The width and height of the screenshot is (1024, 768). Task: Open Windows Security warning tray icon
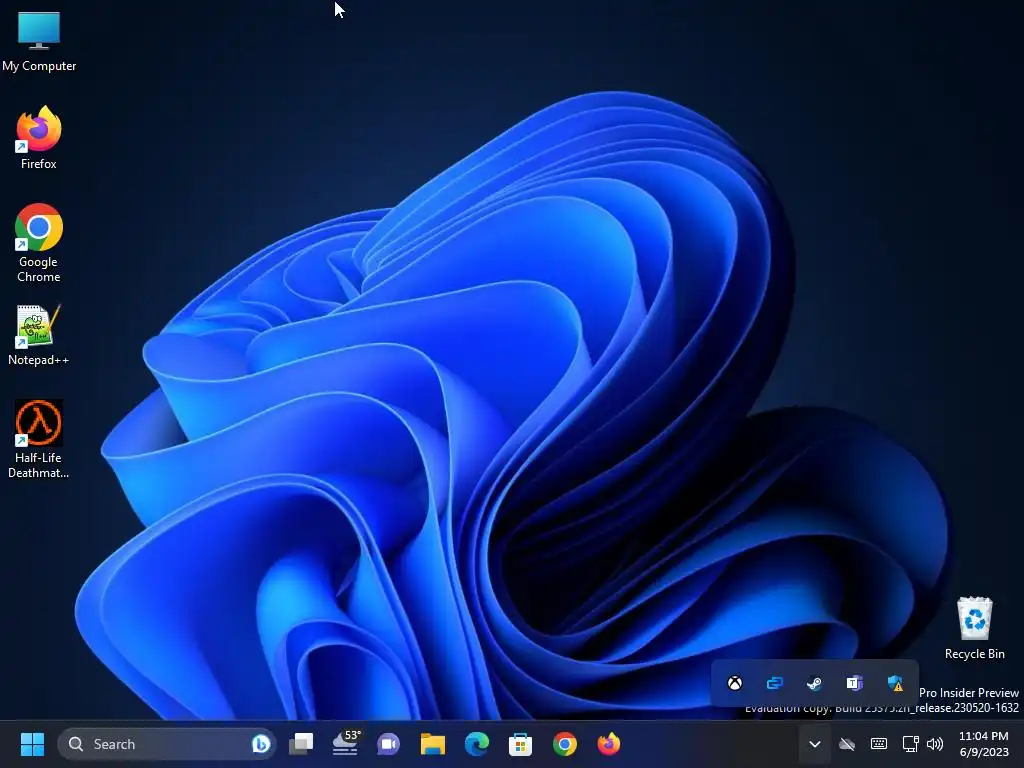895,683
